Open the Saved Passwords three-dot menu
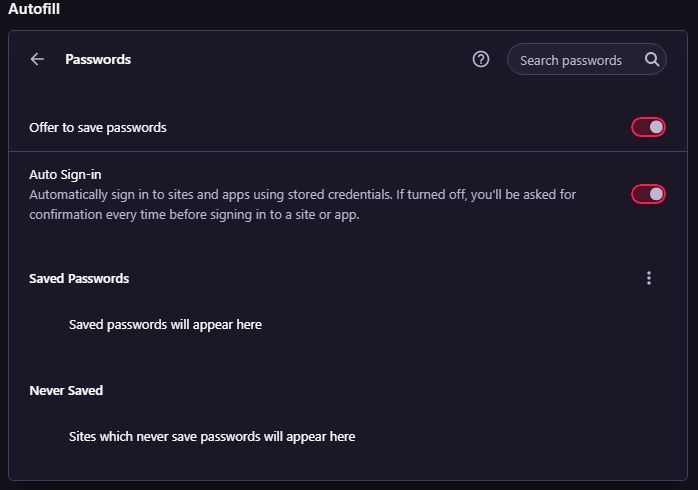698x490 pixels. (x=649, y=278)
